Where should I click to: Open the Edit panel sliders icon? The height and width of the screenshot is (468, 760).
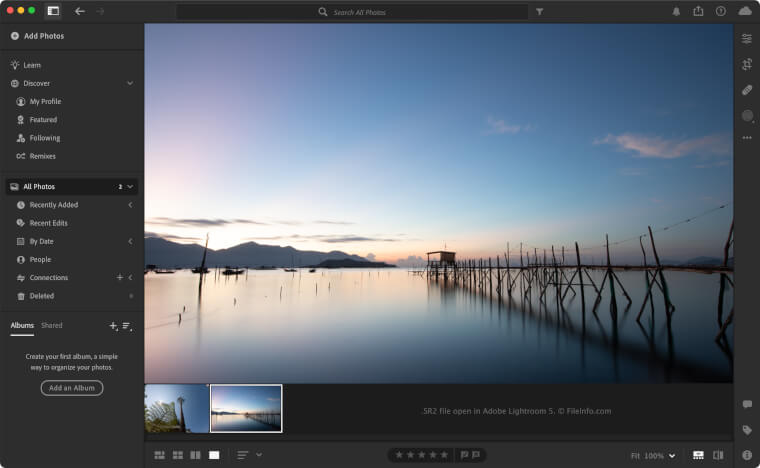coord(746,39)
